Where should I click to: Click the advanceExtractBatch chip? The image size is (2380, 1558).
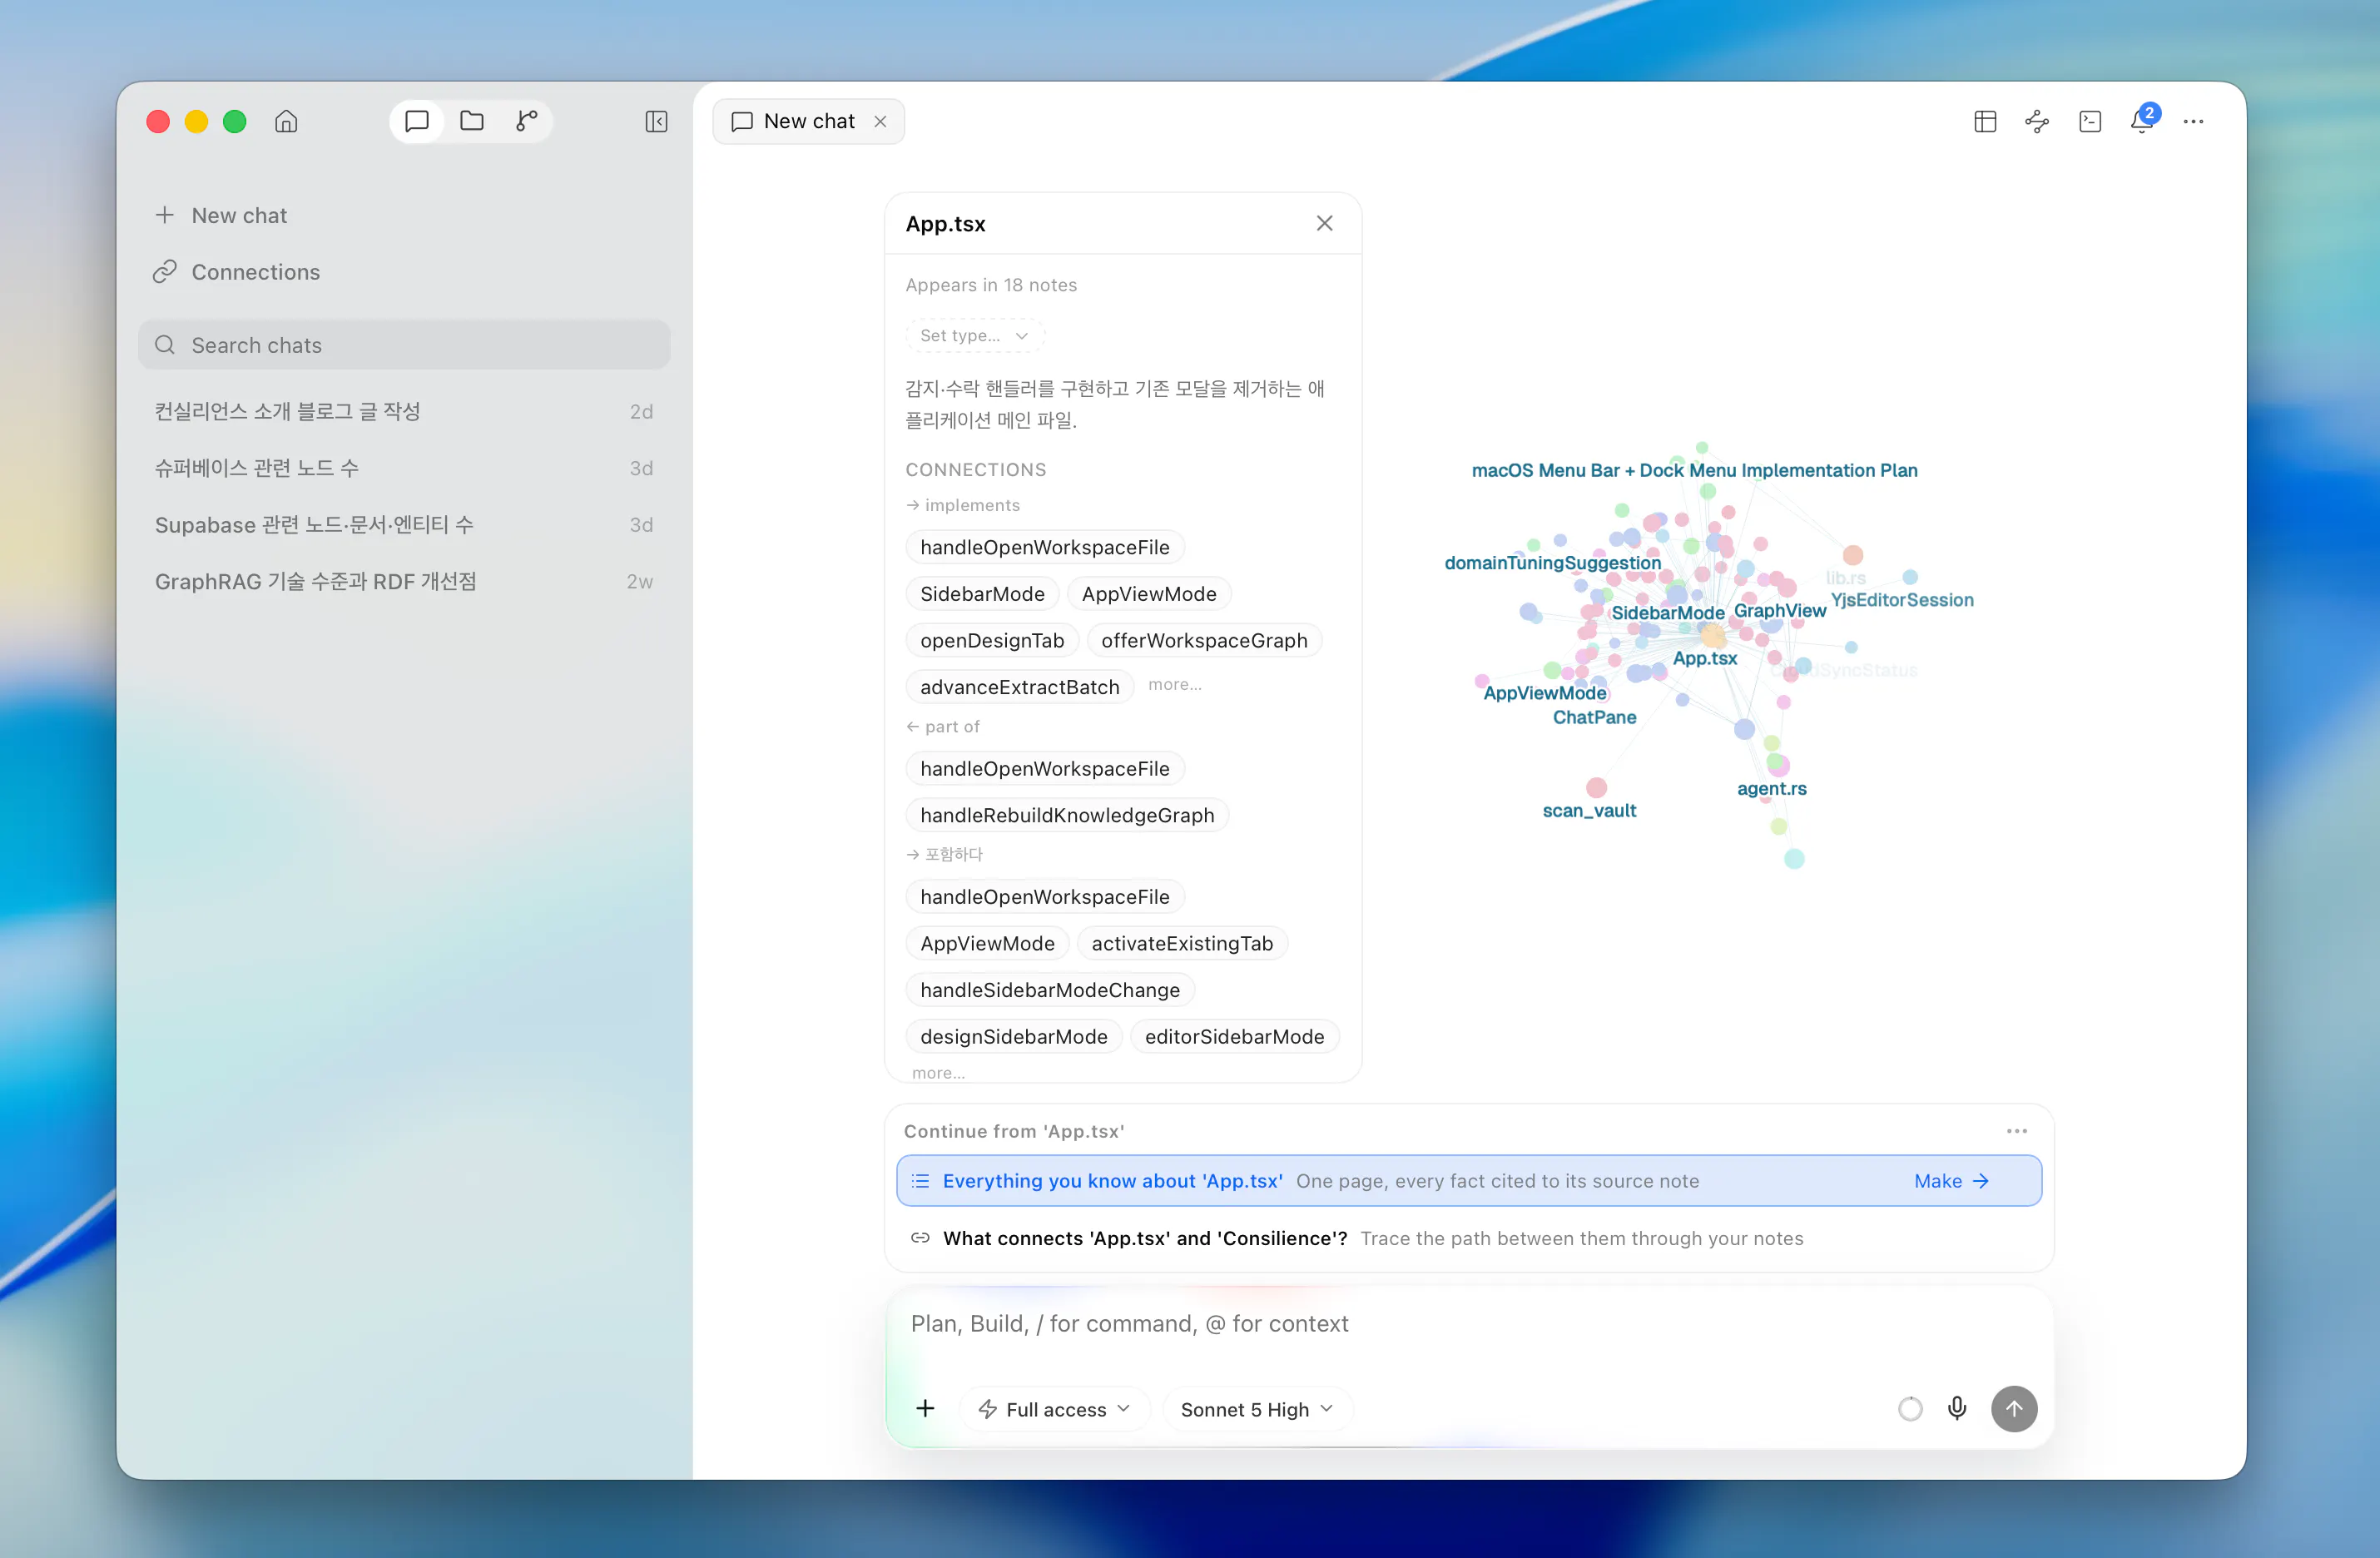1019,688
